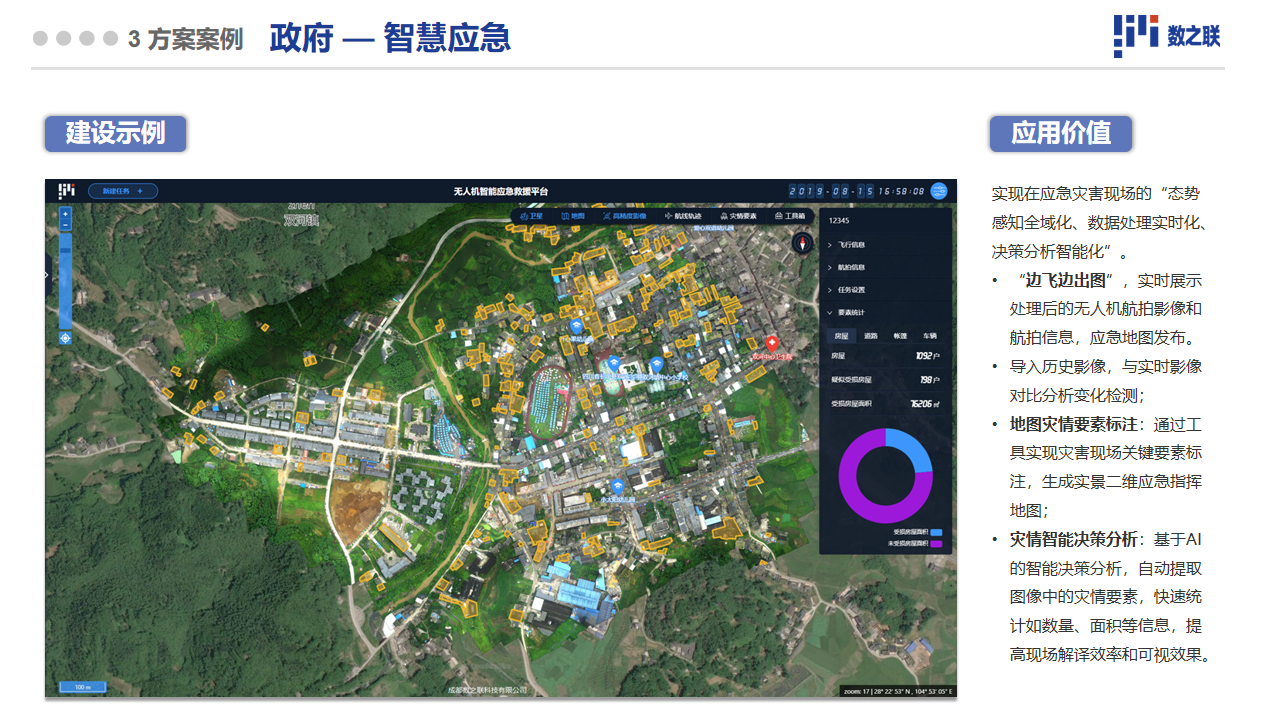Click the map zoom-in plus button
Viewport: 1280px width, 720px height.
65,214
